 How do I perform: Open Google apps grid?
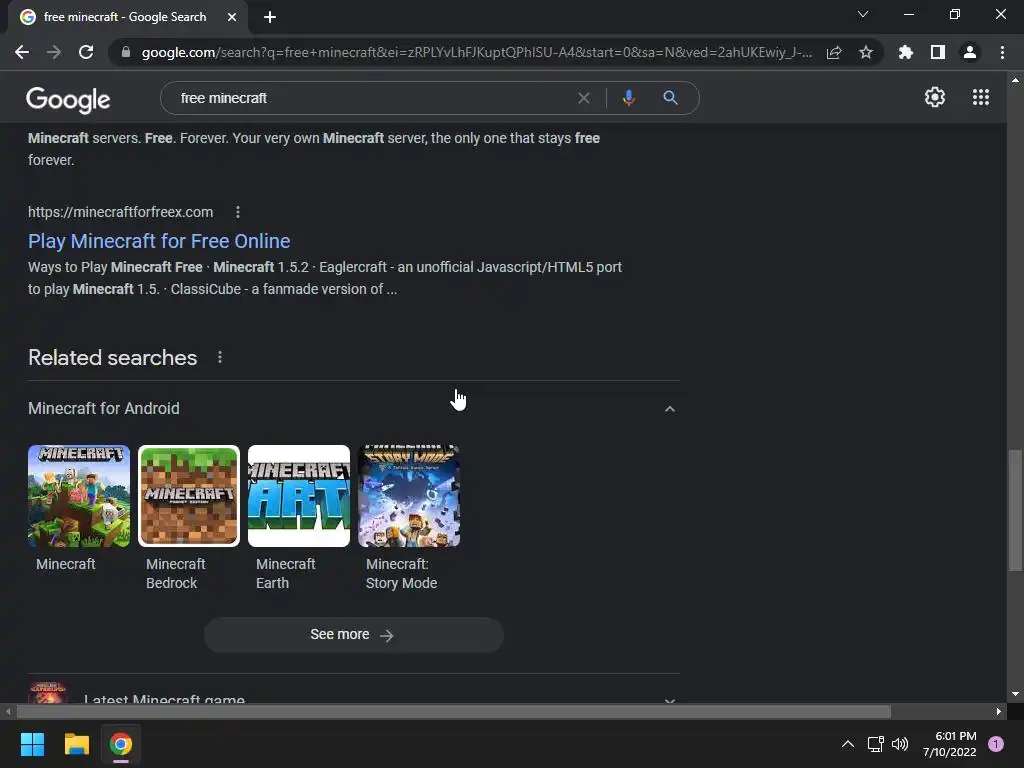[x=981, y=97]
